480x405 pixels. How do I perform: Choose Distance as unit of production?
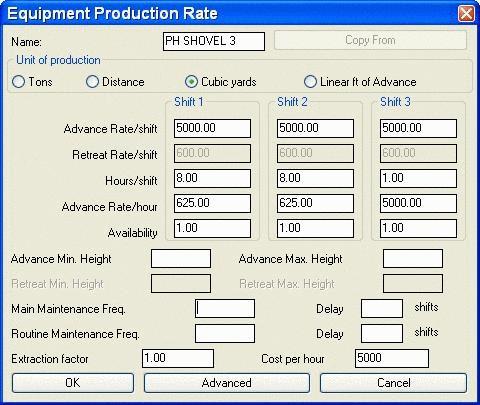115,82
